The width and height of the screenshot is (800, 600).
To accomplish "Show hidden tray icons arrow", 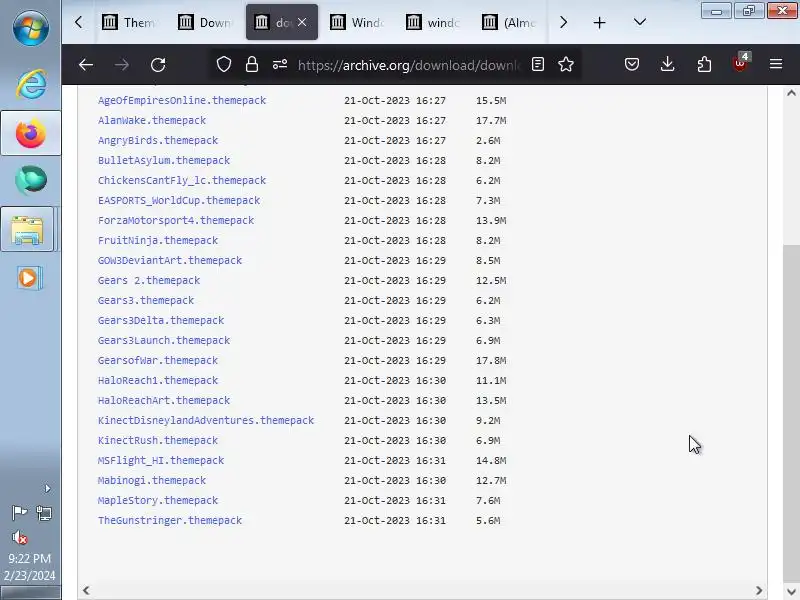I will [47, 489].
